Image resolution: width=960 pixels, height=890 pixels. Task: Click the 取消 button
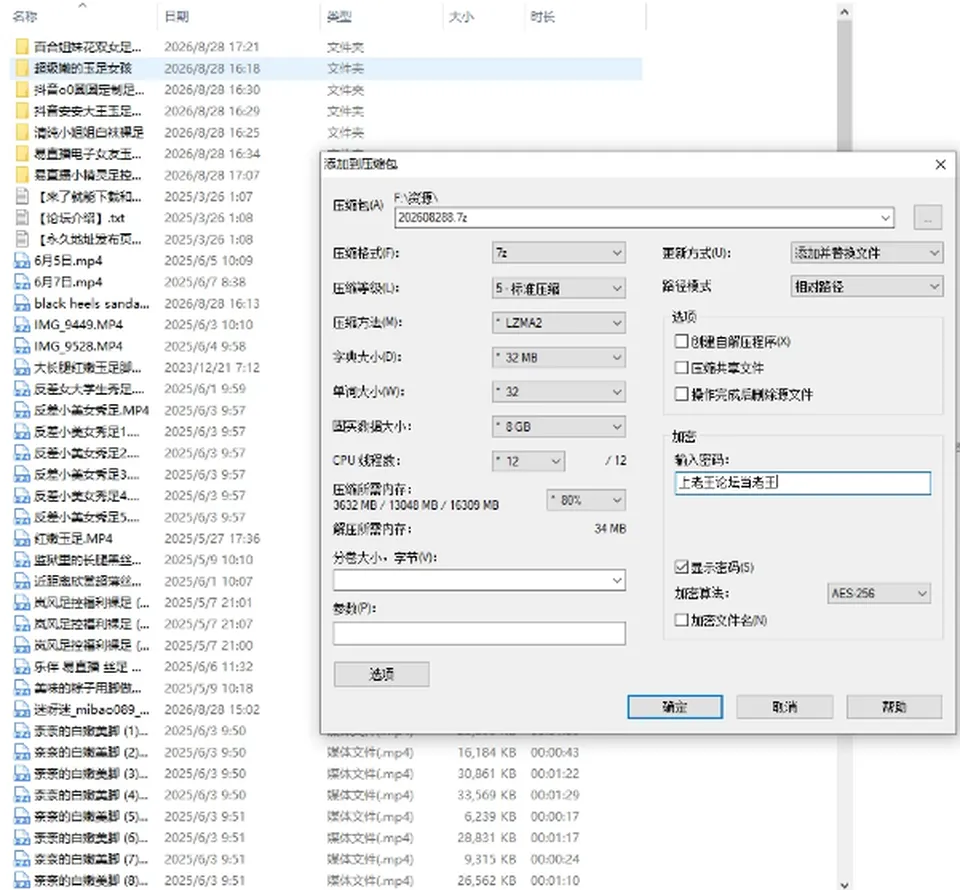784,707
